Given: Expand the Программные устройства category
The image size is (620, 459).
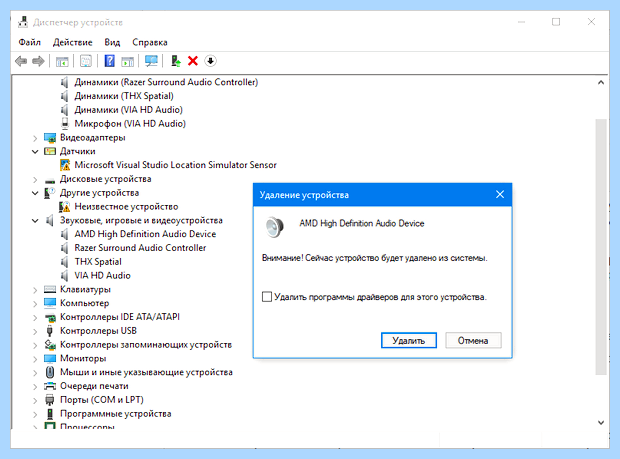Looking at the screenshot, I should point(35,414).
